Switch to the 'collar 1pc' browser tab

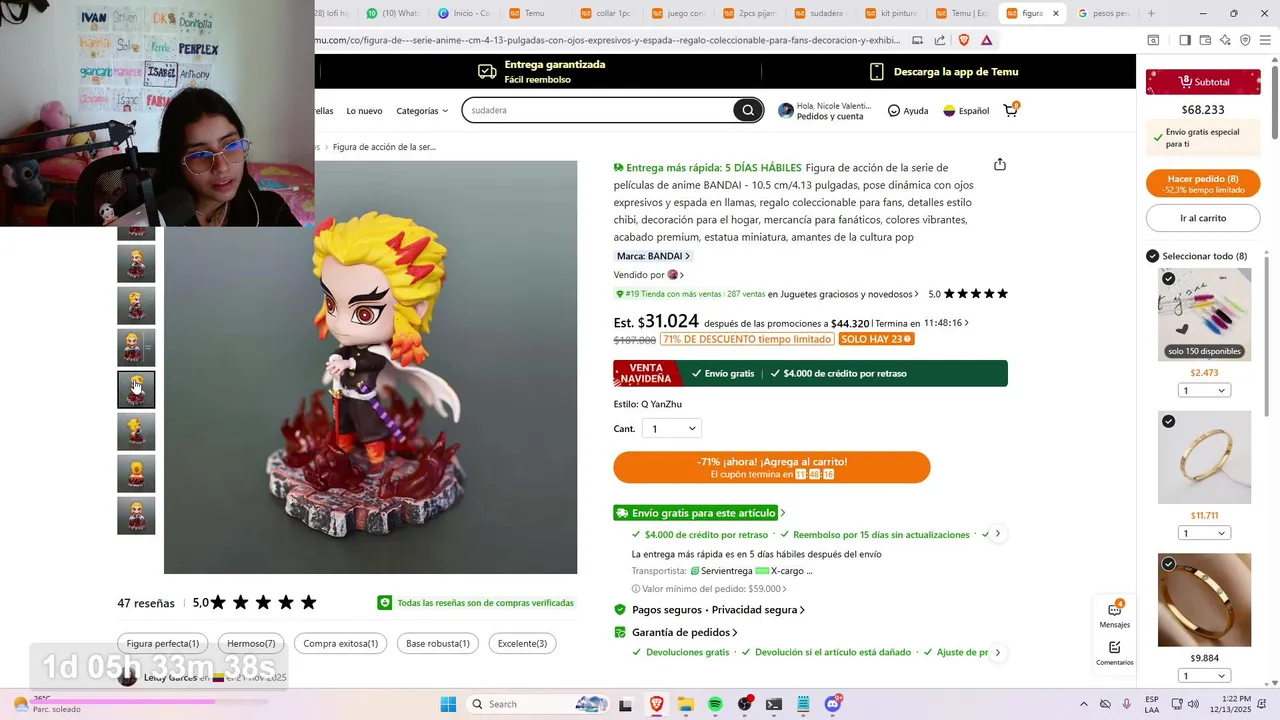(608, 13)
